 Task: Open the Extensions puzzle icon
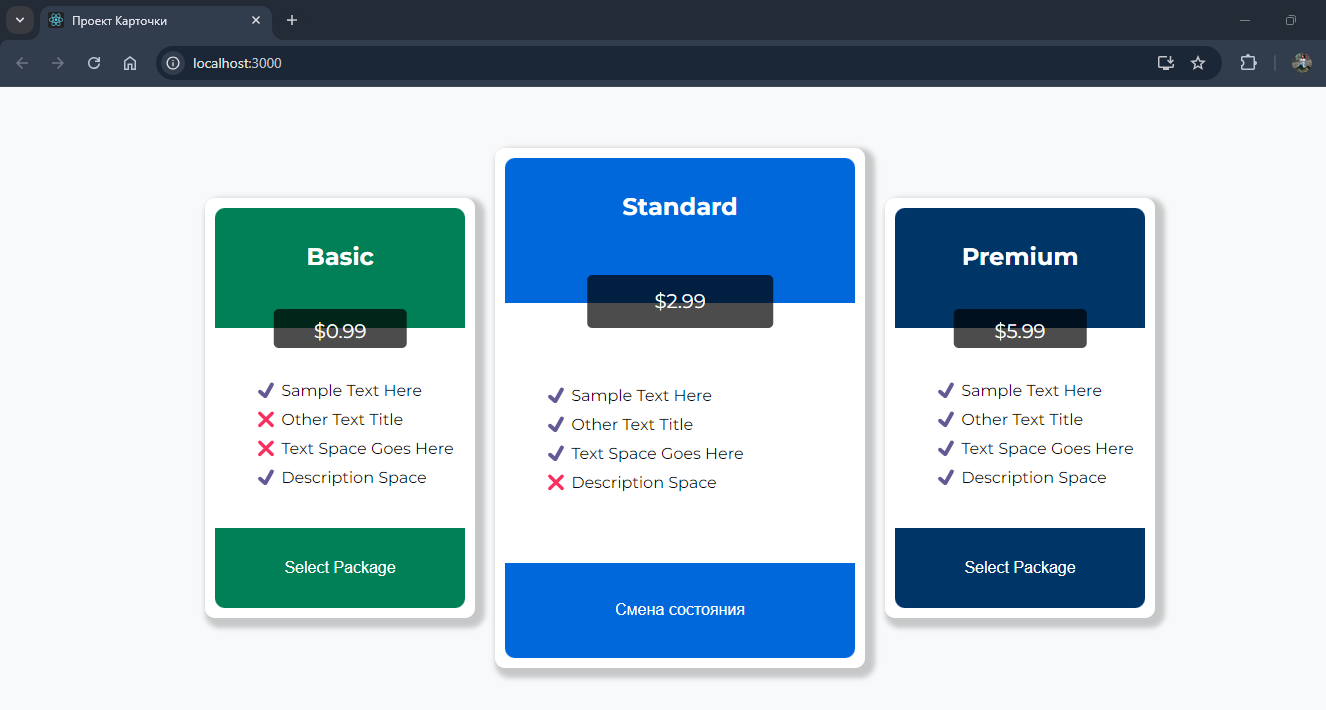point(1248,63)
